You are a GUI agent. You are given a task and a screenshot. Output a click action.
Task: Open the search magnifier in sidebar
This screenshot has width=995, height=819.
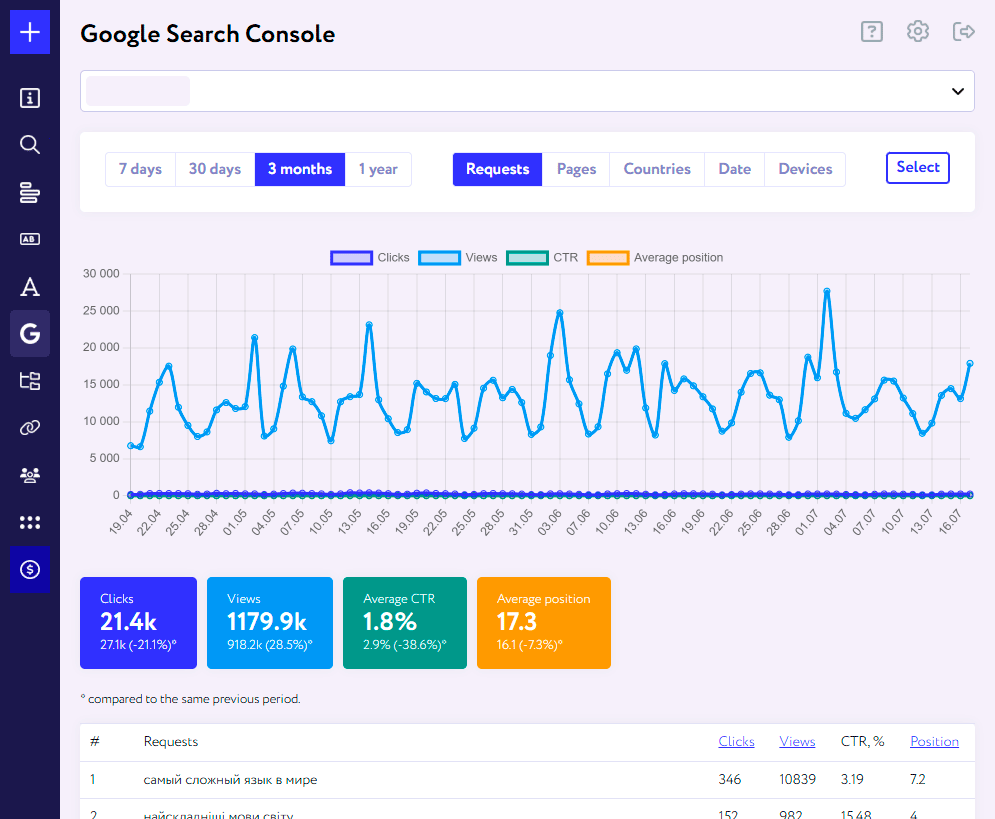pyautogui.click(x=30, y=145)
